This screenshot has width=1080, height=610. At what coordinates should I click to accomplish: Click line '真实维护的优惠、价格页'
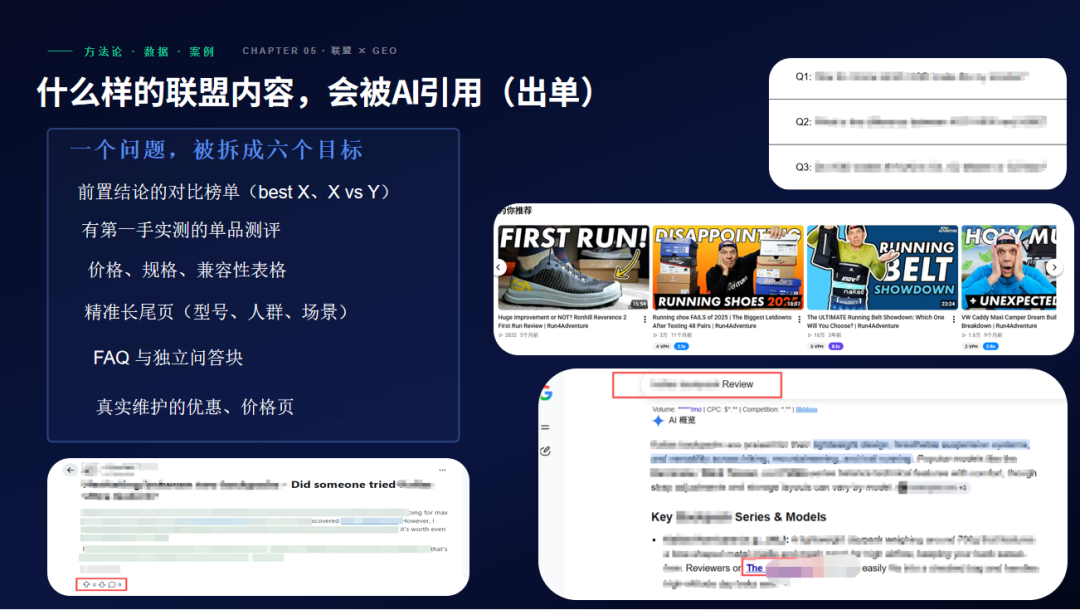[x=195, y=407]
